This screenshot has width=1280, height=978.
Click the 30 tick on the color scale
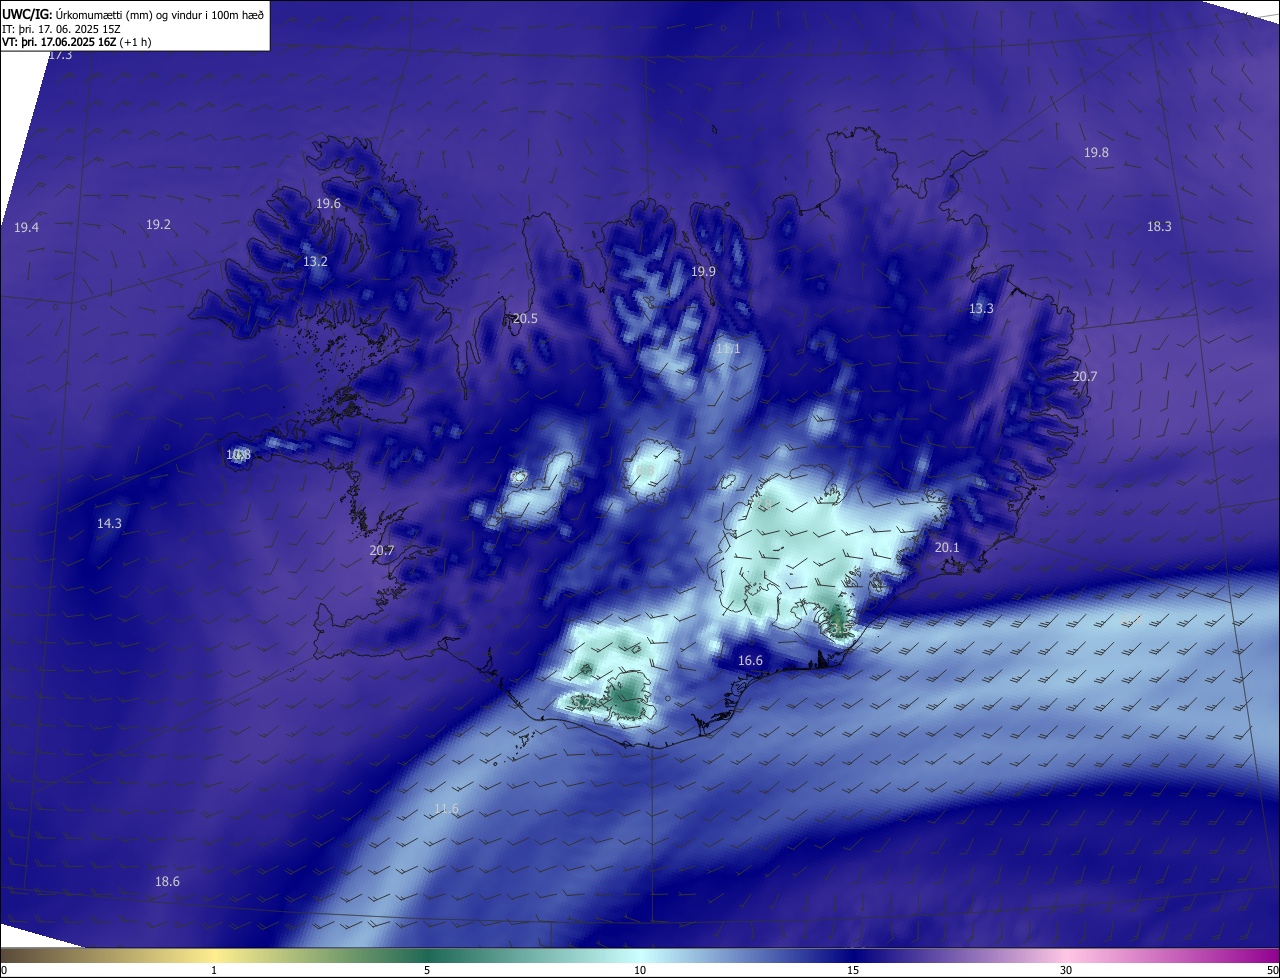point(1066,970)
